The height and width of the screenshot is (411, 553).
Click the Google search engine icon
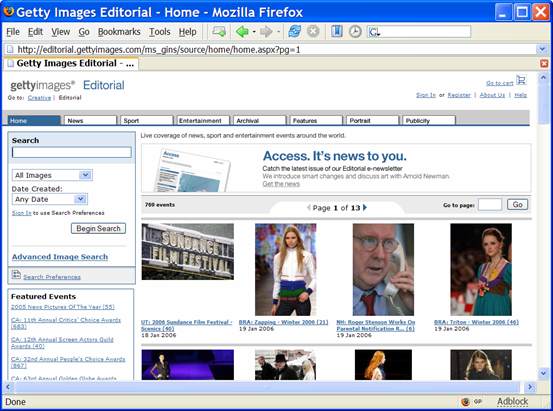pos(374,32)
